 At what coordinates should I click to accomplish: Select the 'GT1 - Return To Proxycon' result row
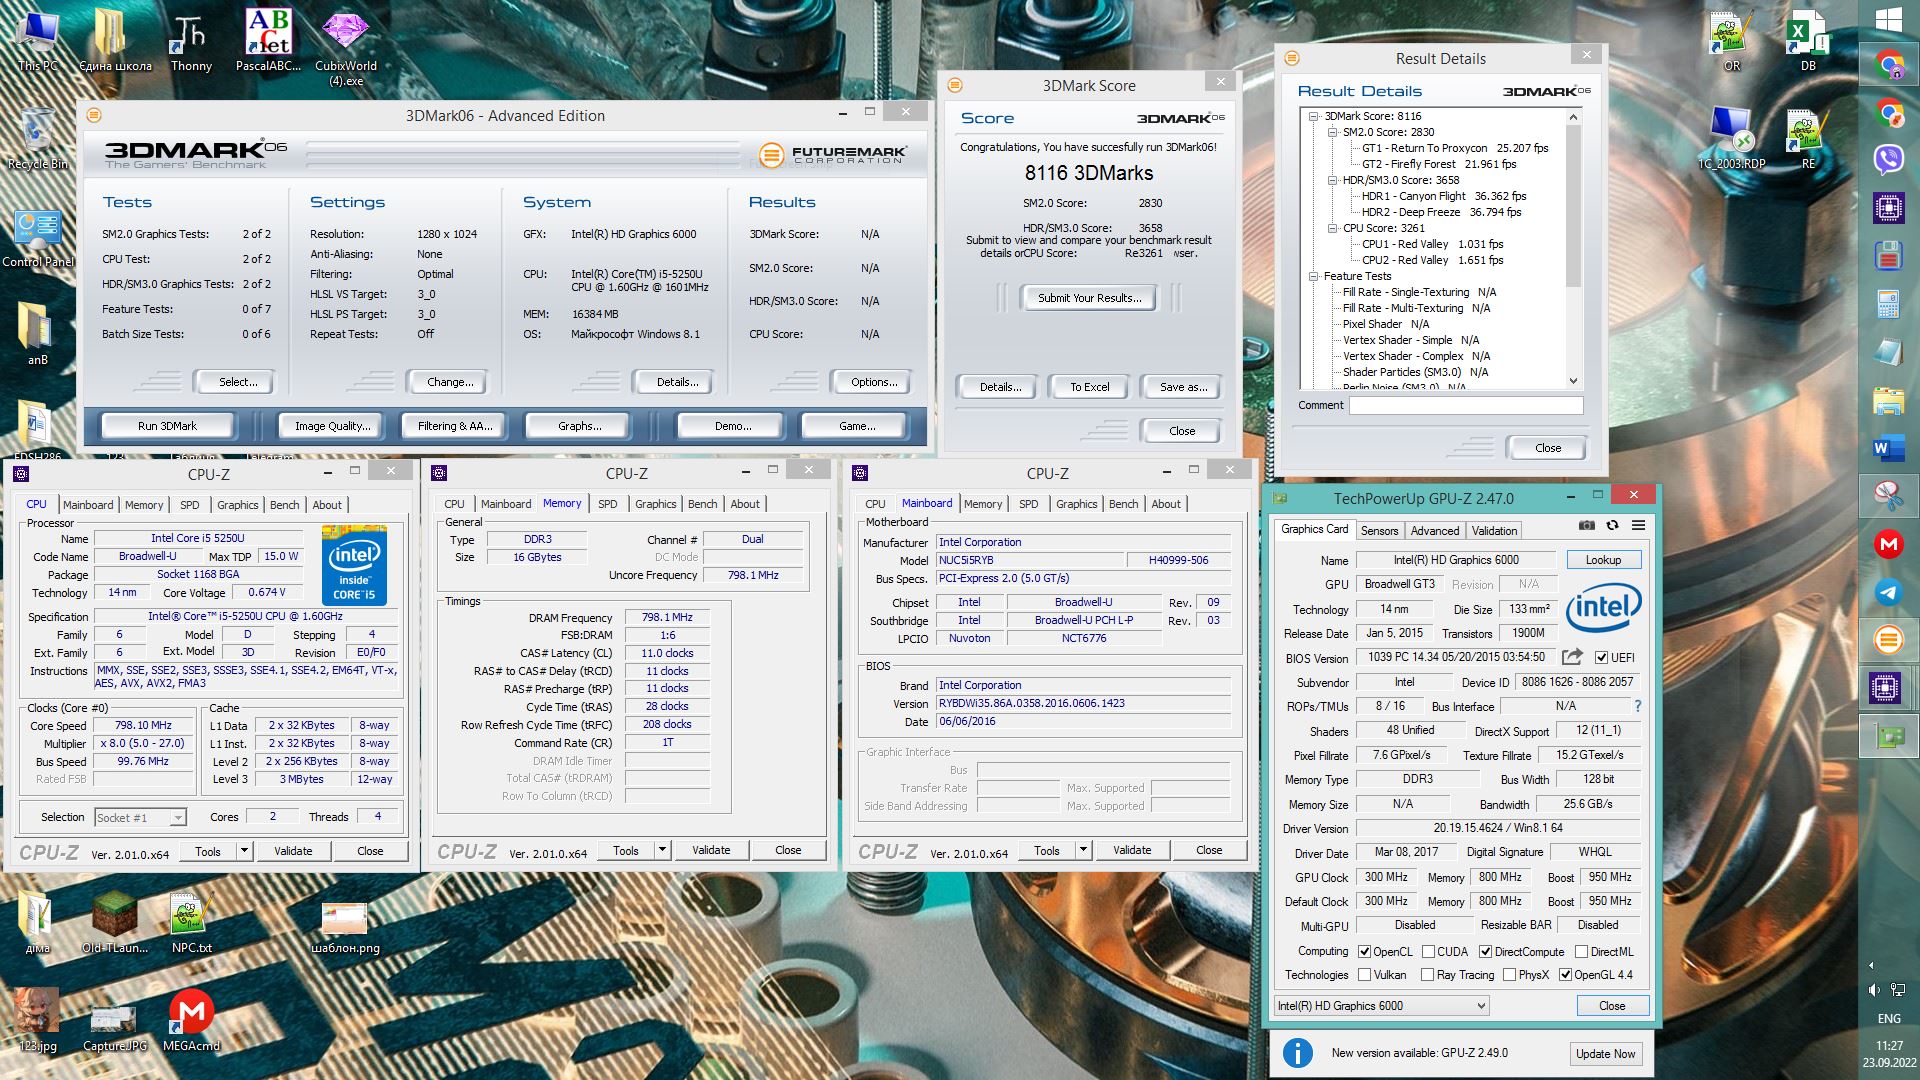[x=1454, y=148]
